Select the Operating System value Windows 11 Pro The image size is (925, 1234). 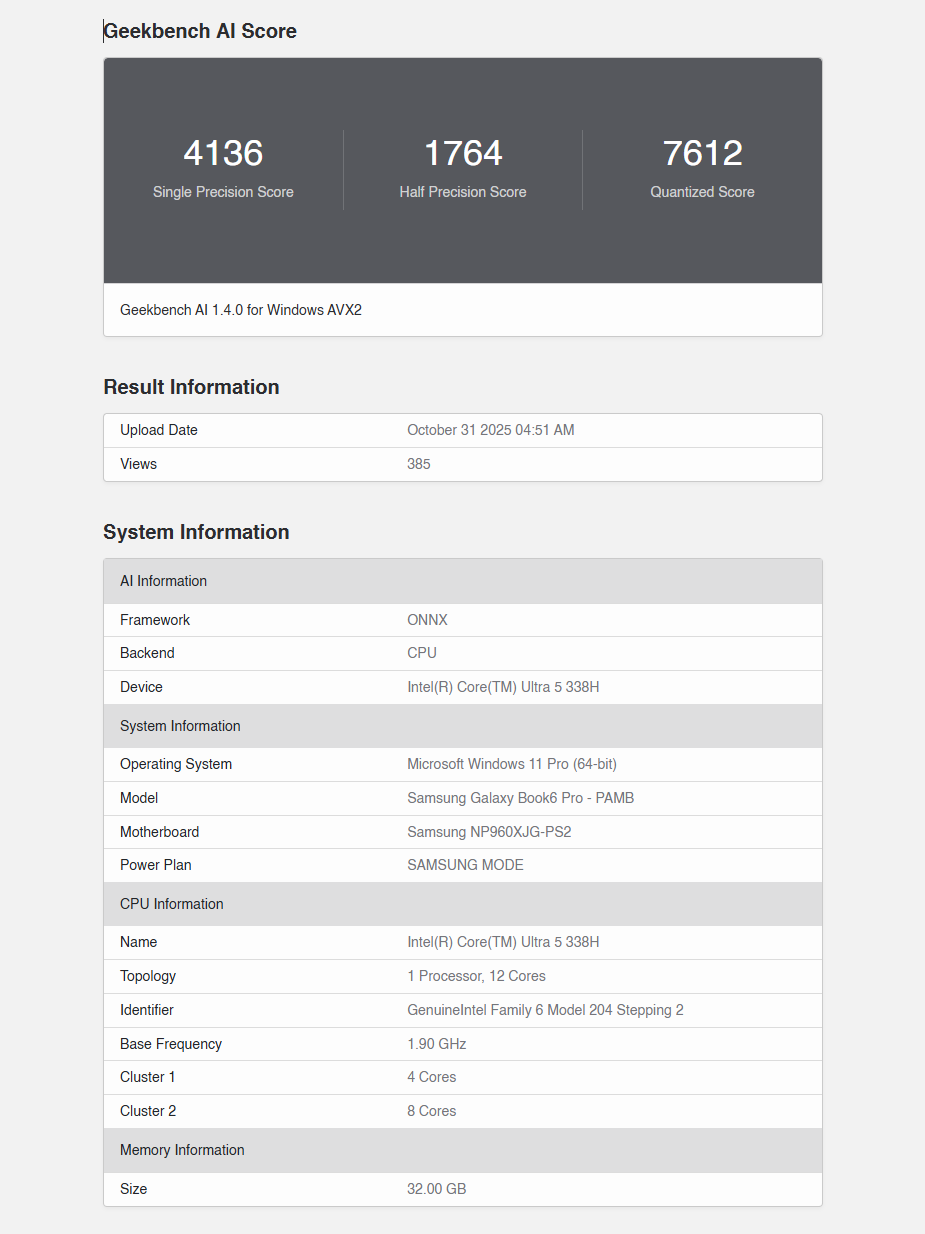pos(511,764)
